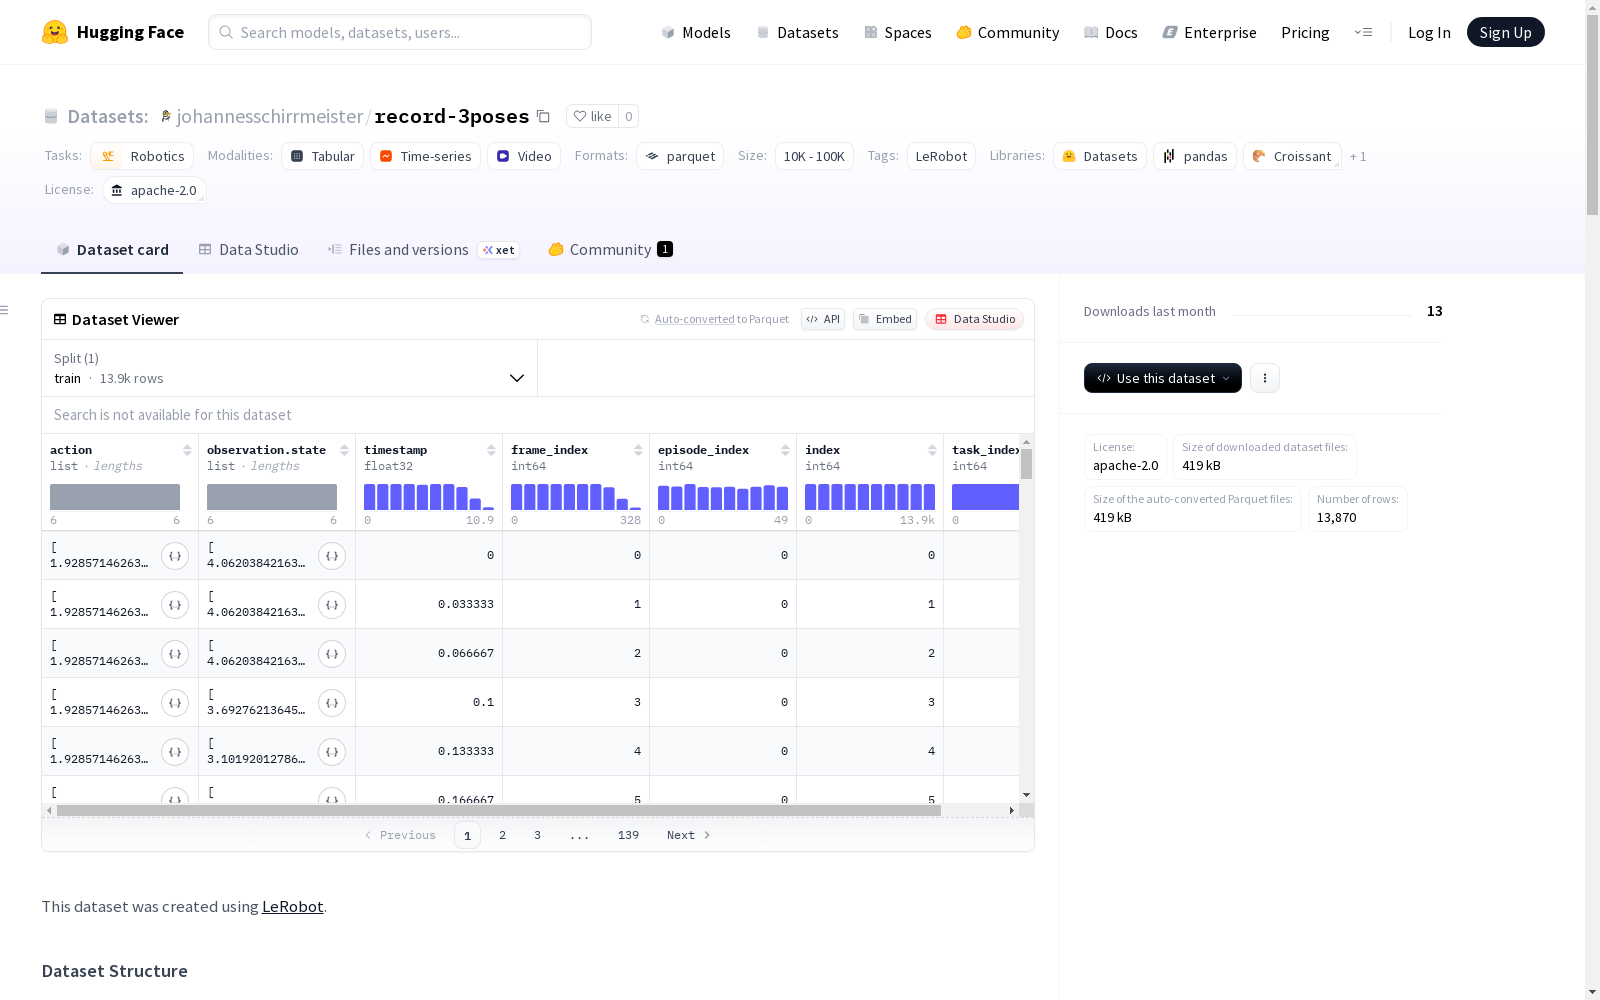The image size is (1600, 1000).
Task: Open the Croissant library tag
Action: [x=1292, y=156]
